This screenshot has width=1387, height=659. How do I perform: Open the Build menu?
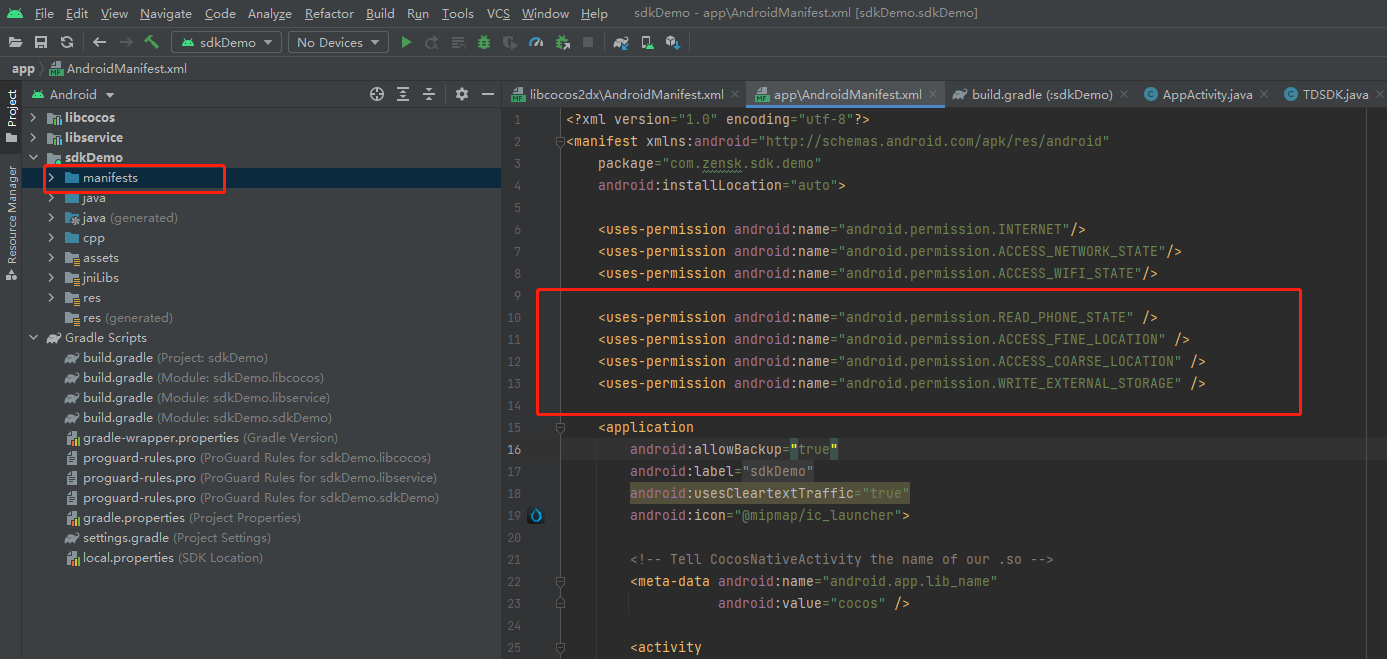coord(380,13)
